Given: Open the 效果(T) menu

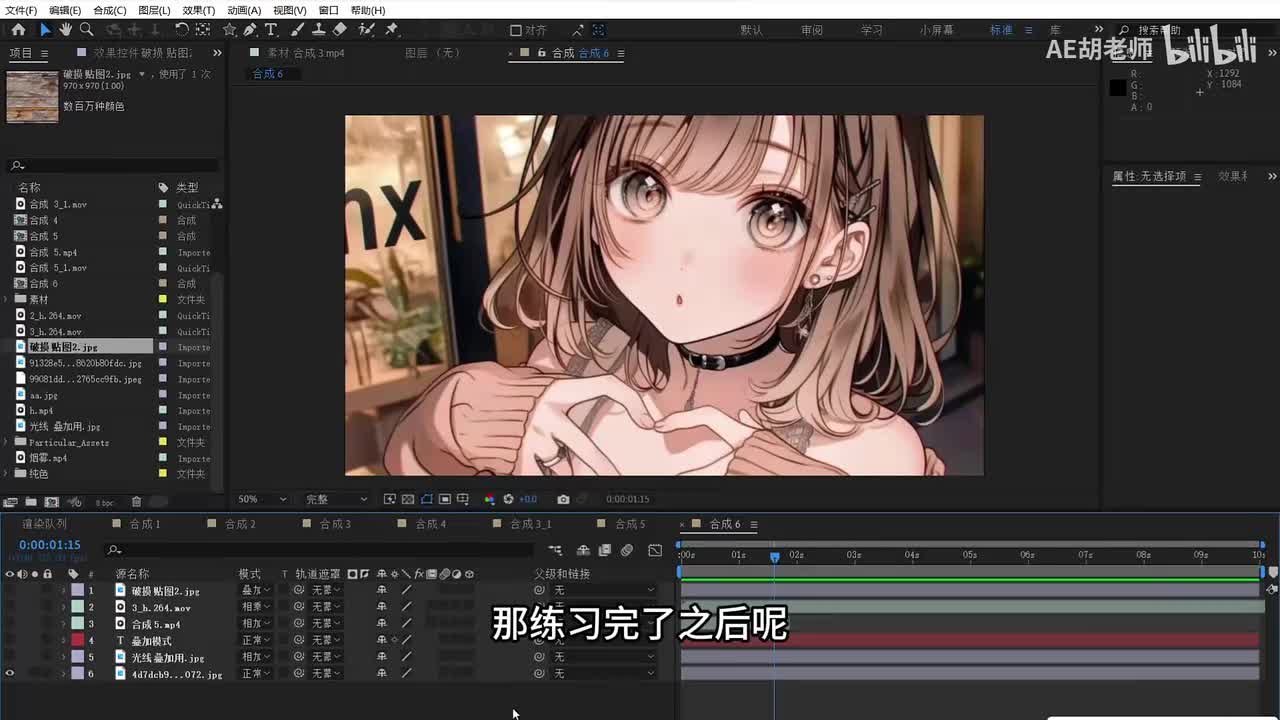Looking at the screenshot, I should click(x=199, y=10).
